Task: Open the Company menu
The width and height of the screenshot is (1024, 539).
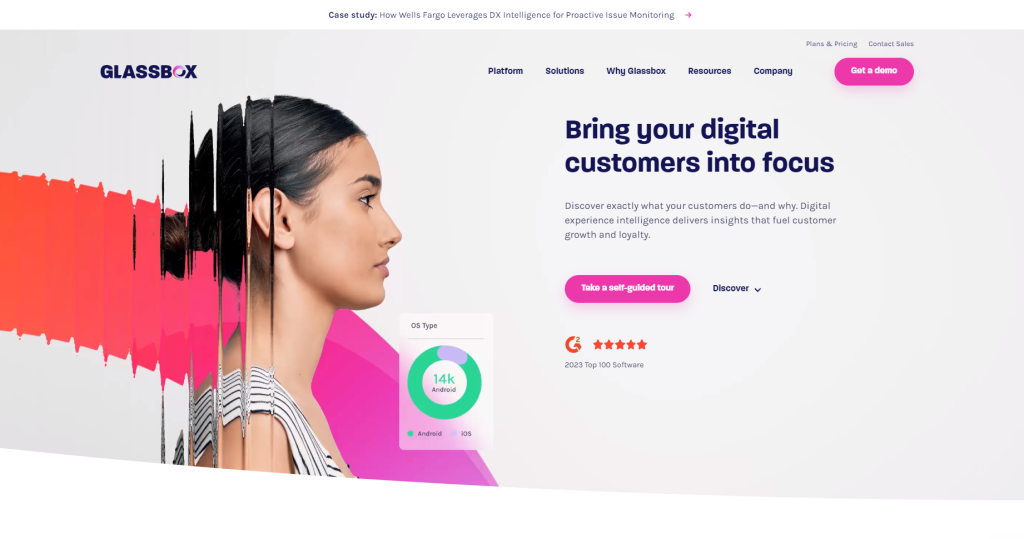Action: [x=773, y=71]
